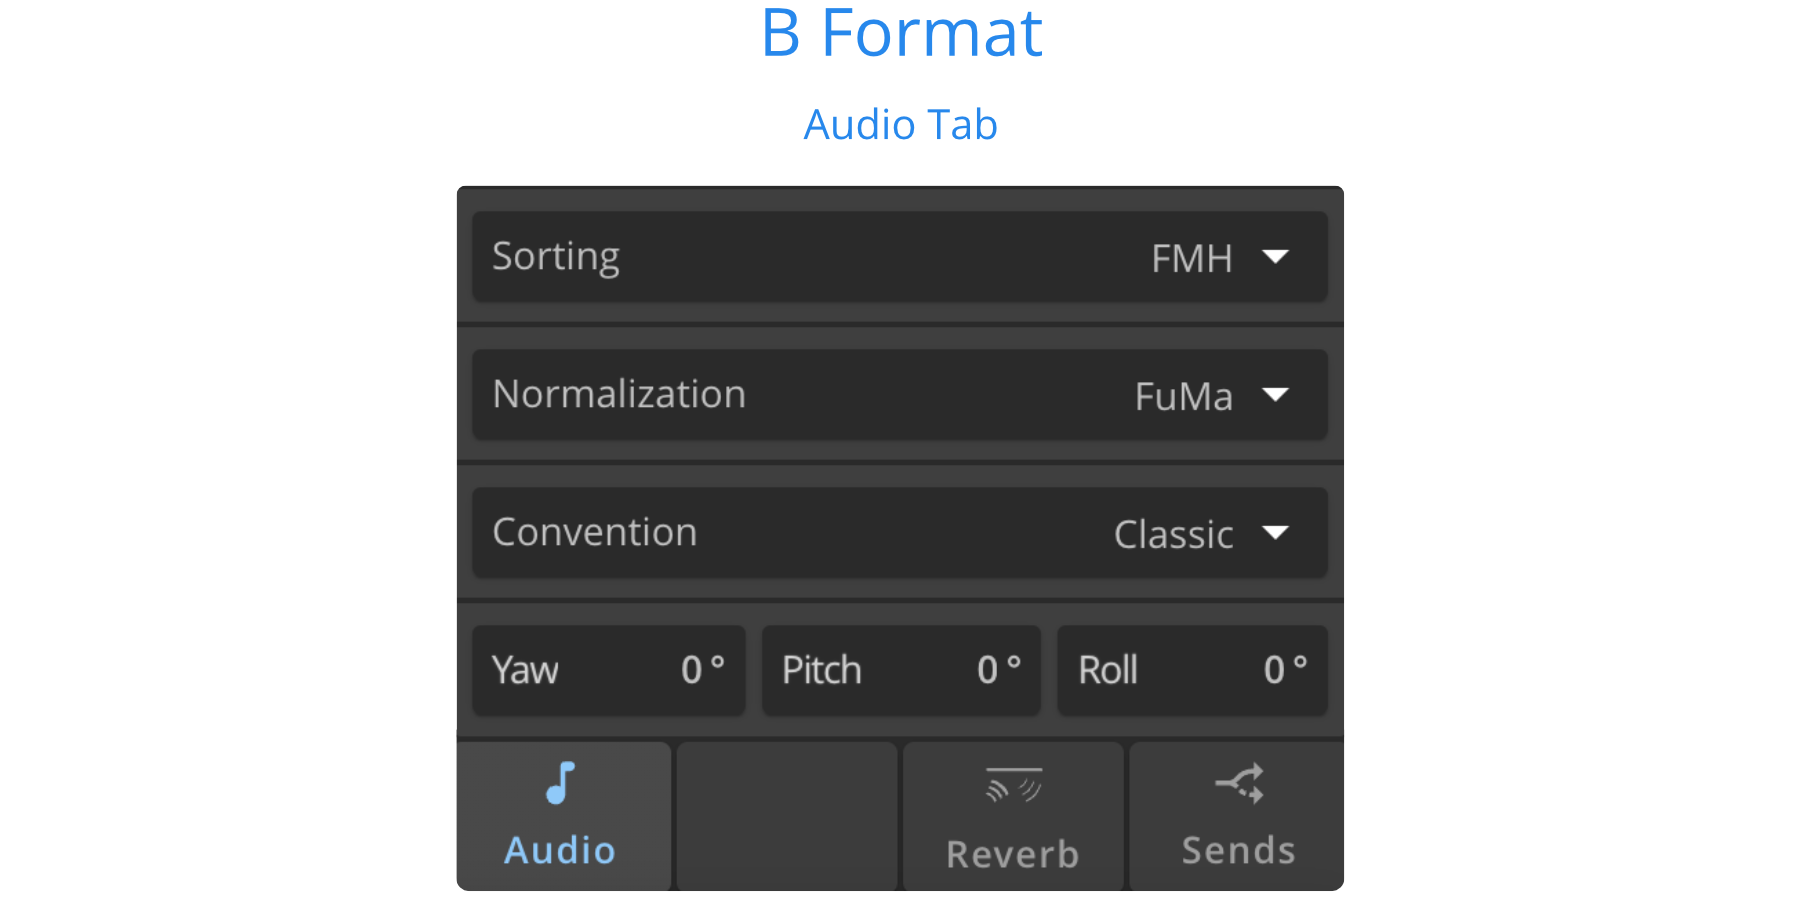Open the Sends tab label
The height and width of the screenshot is (901, 1801).
(x=1238, y=851)
